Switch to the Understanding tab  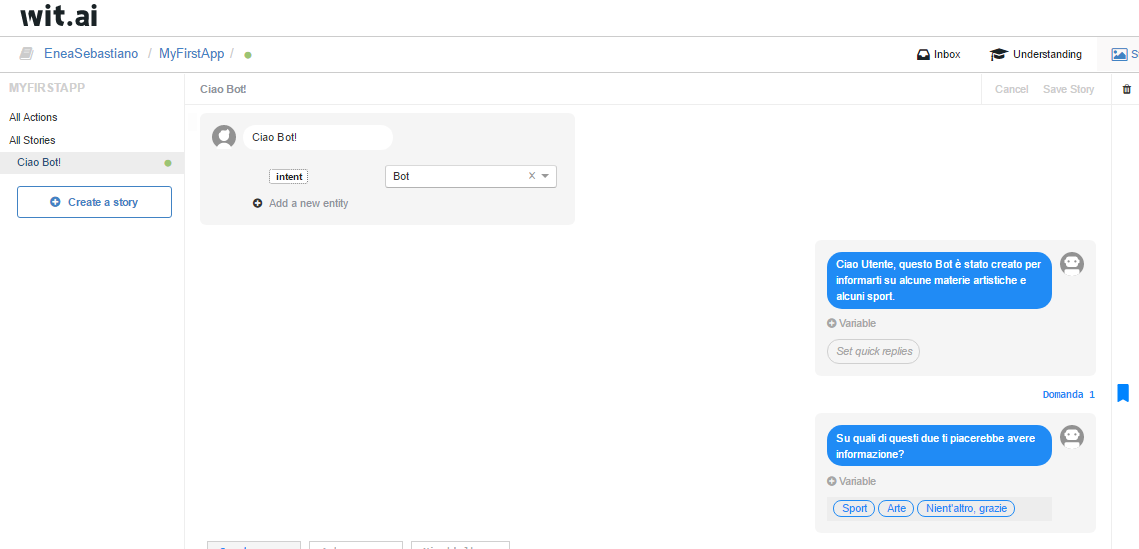tap(1036, 54)
